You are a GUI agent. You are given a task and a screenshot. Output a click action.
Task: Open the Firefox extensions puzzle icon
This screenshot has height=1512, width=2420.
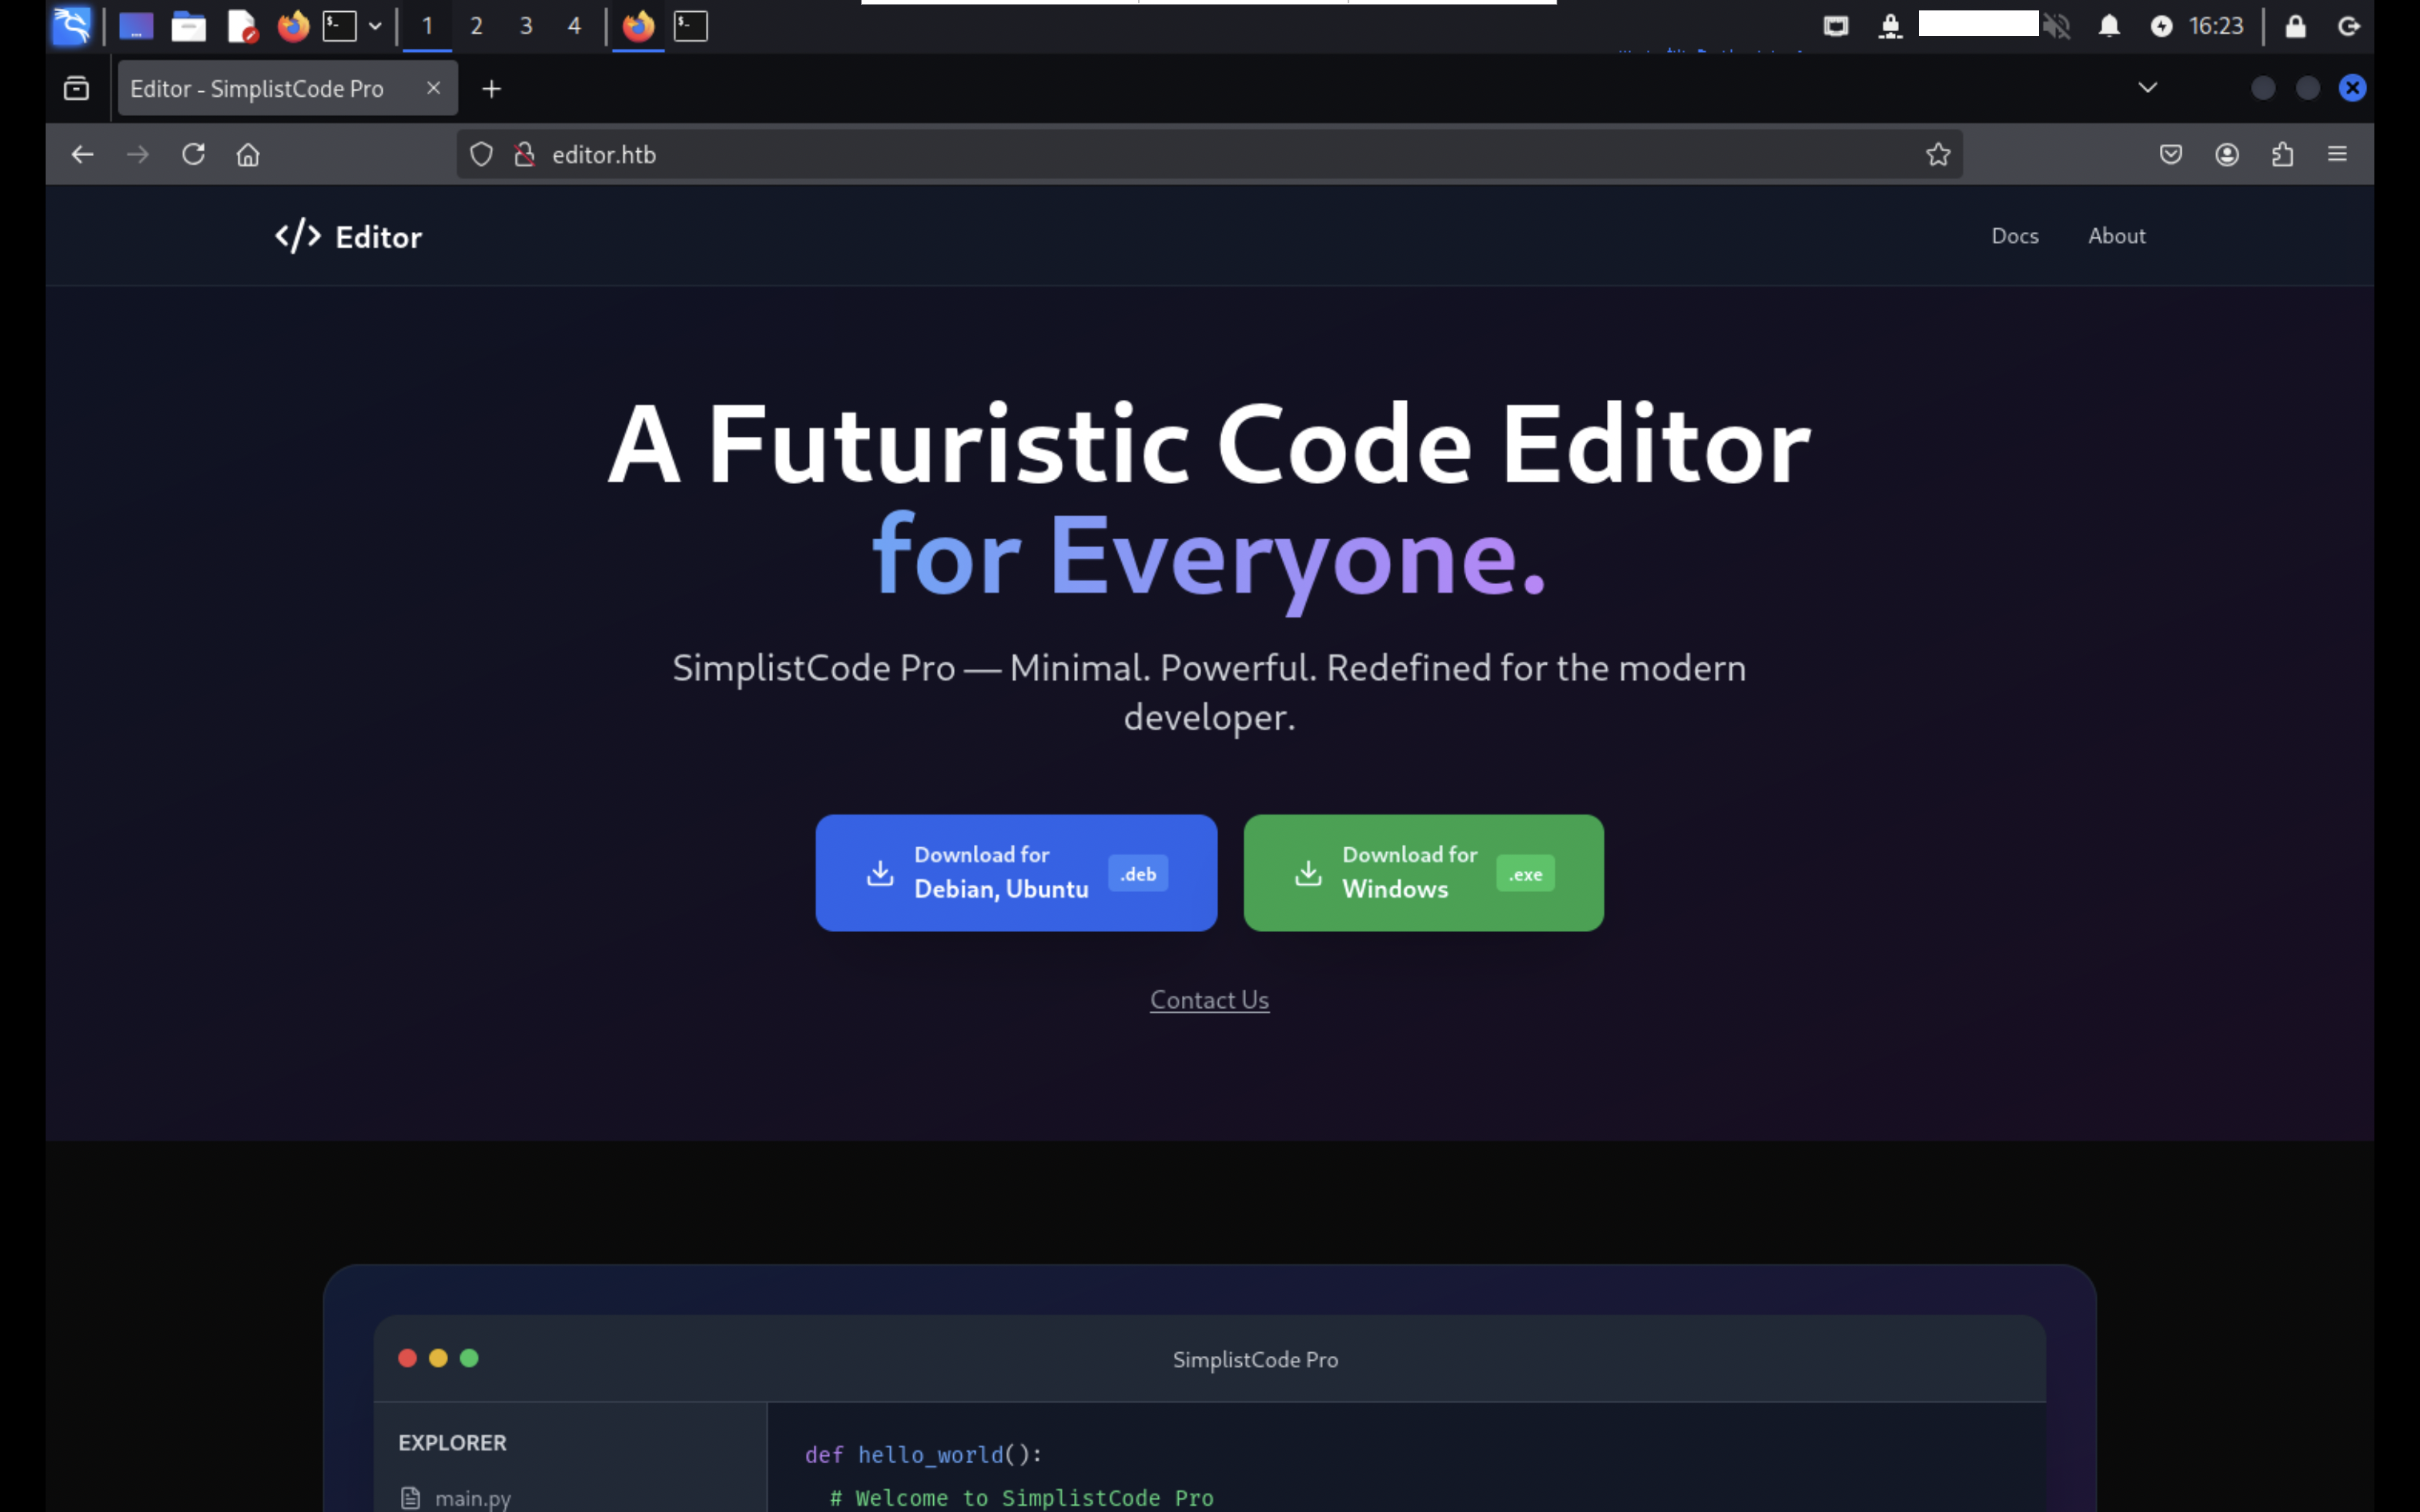coord(2282,154)
